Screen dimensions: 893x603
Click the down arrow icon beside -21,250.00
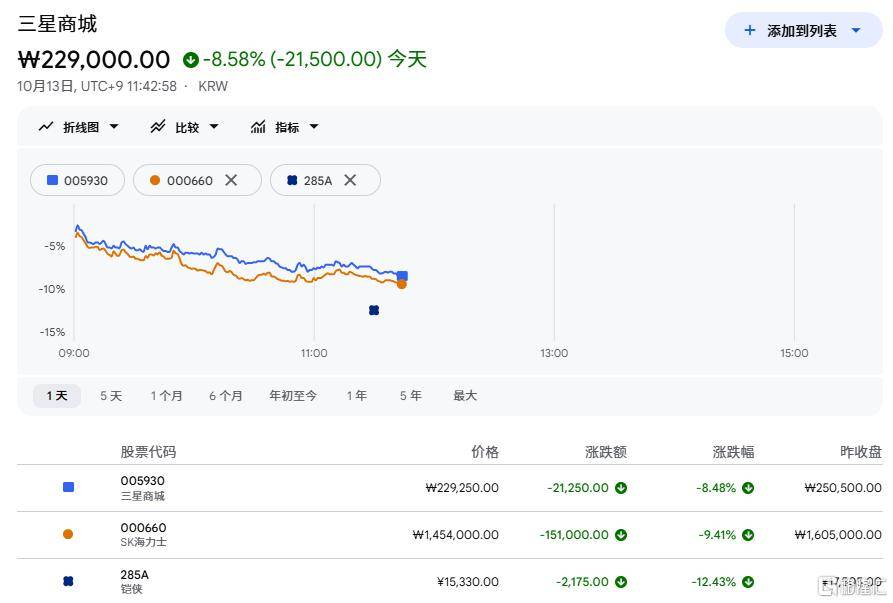(621, 488)
